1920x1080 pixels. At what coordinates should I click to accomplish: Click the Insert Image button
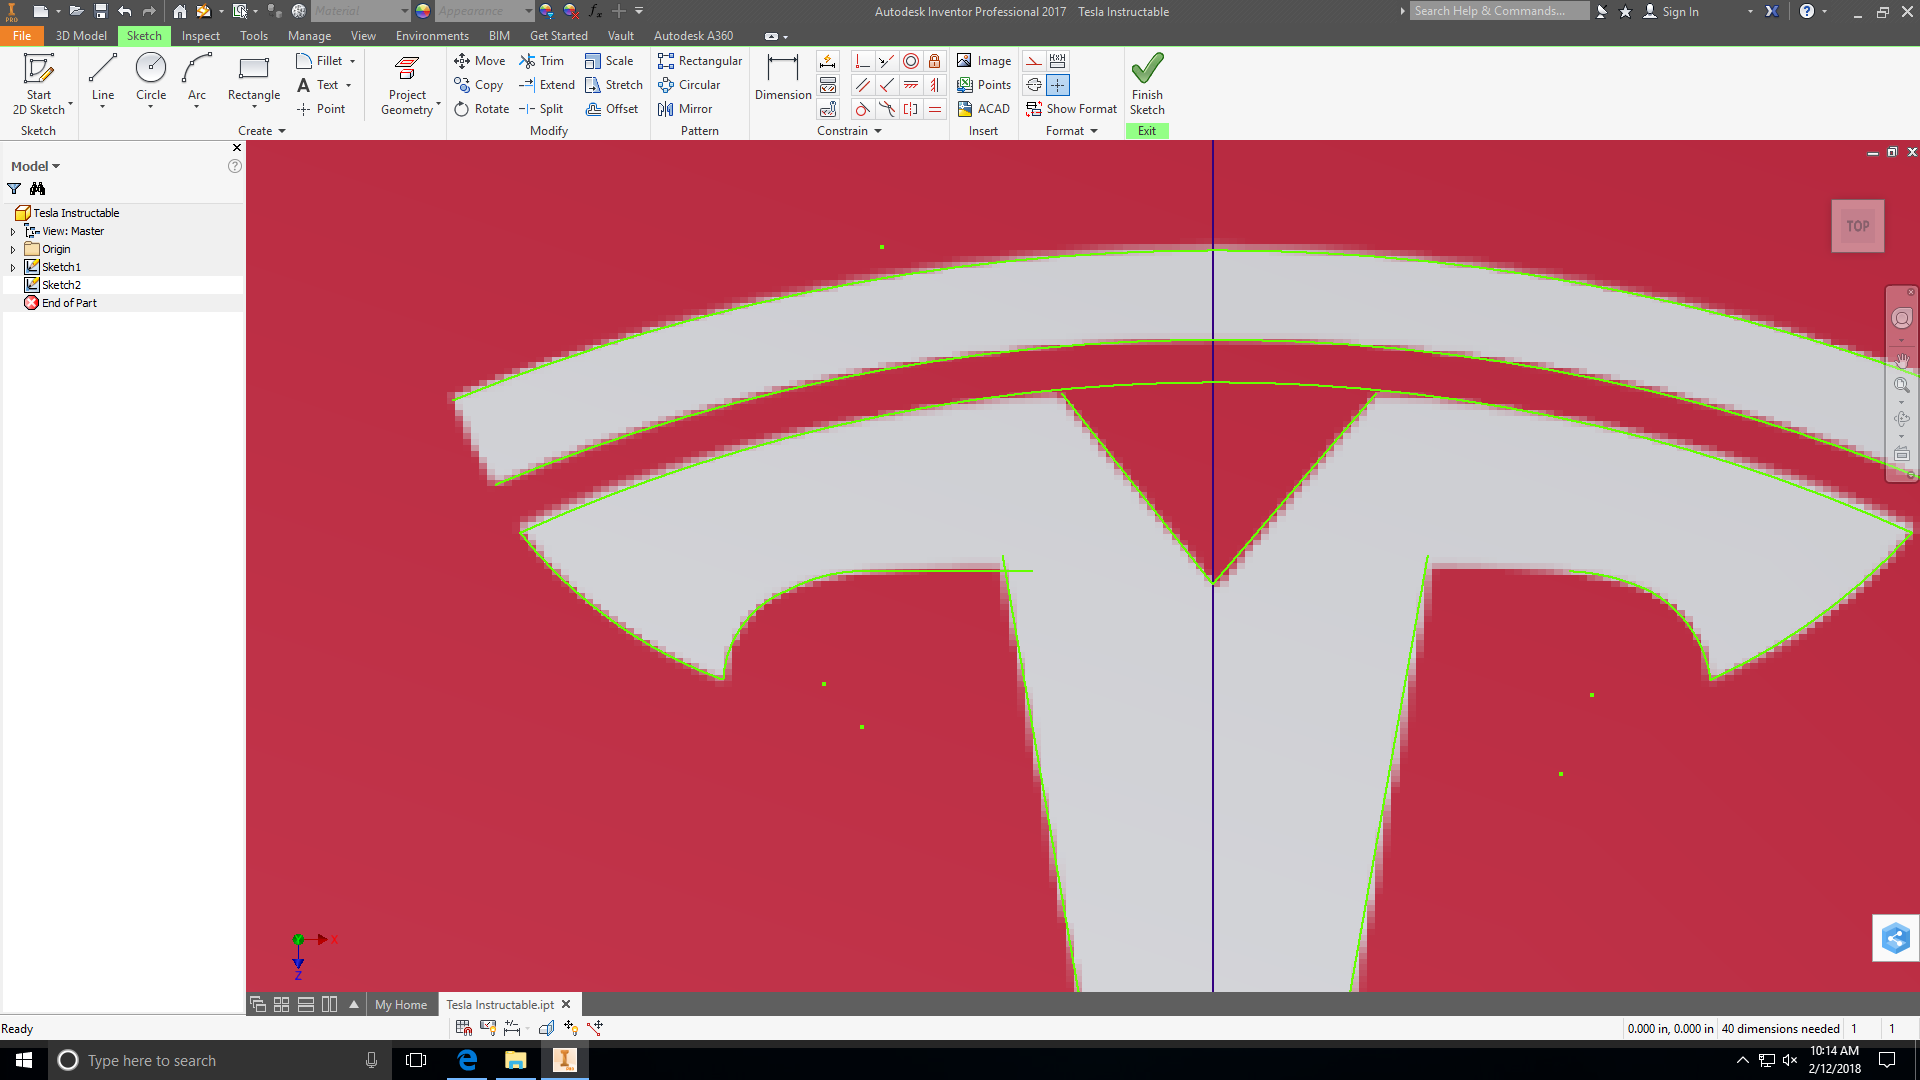pyautogui.click(x=984, y=61)
